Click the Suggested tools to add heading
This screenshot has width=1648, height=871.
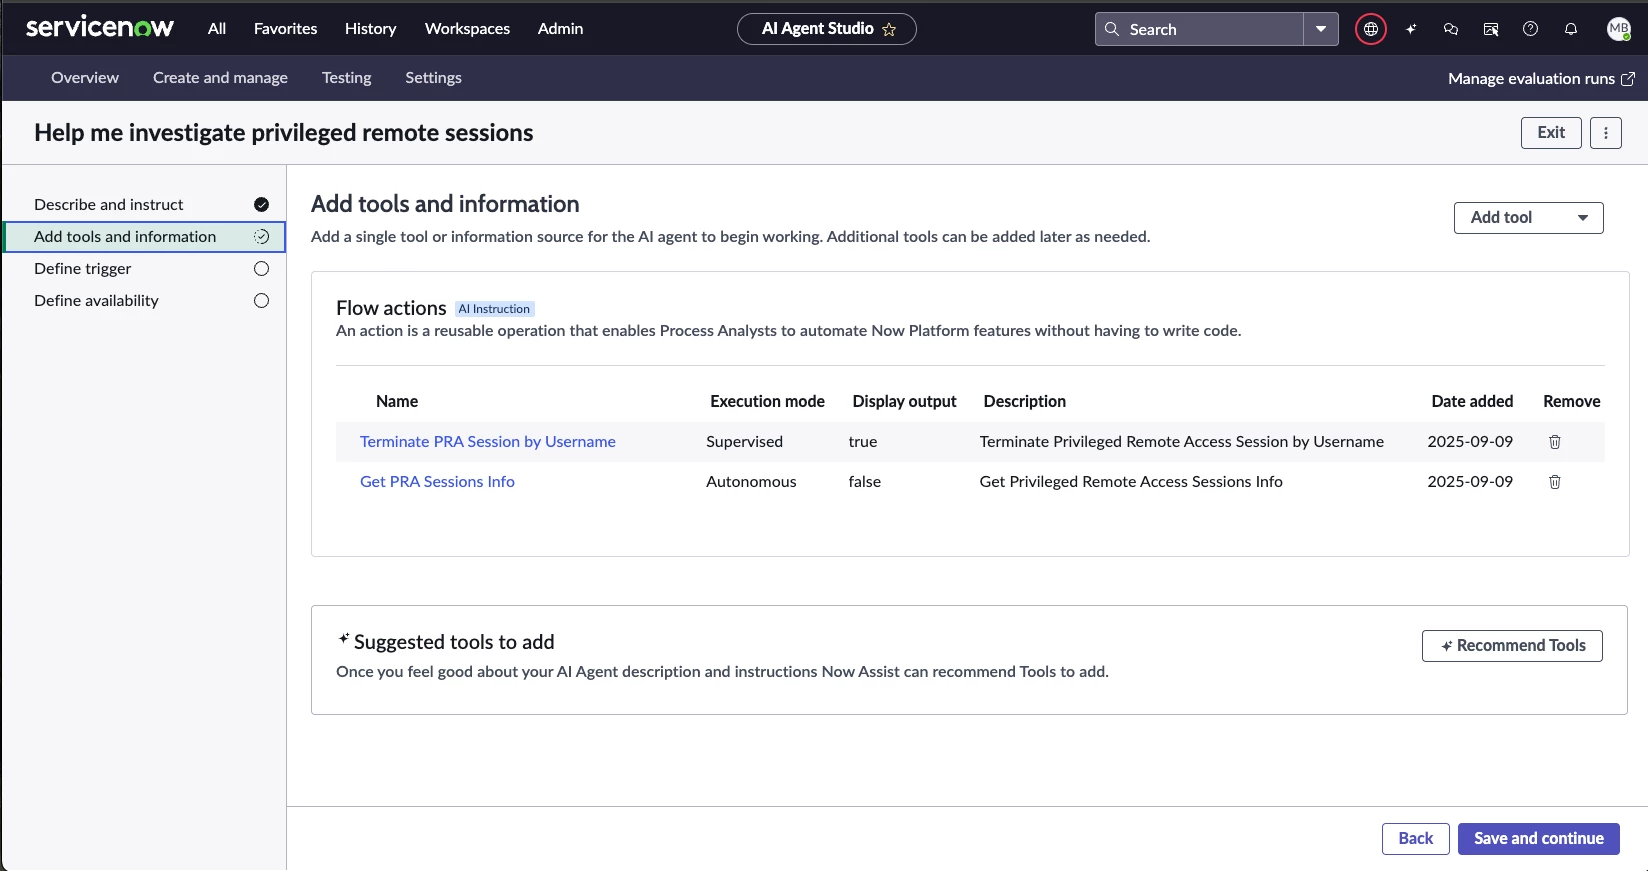pos(454,643)
